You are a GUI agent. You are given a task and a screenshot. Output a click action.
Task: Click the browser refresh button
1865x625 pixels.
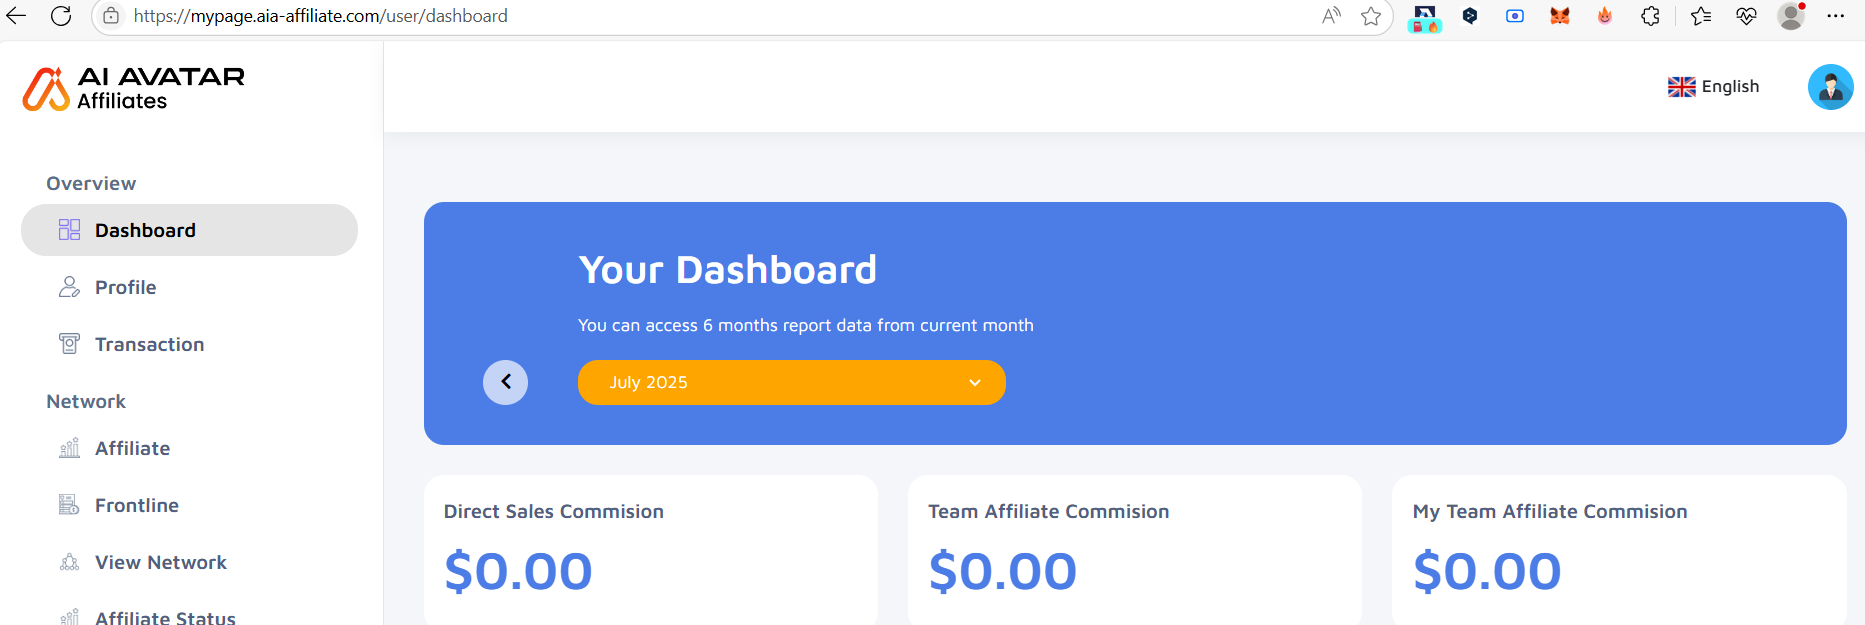[x=61, y=16]
